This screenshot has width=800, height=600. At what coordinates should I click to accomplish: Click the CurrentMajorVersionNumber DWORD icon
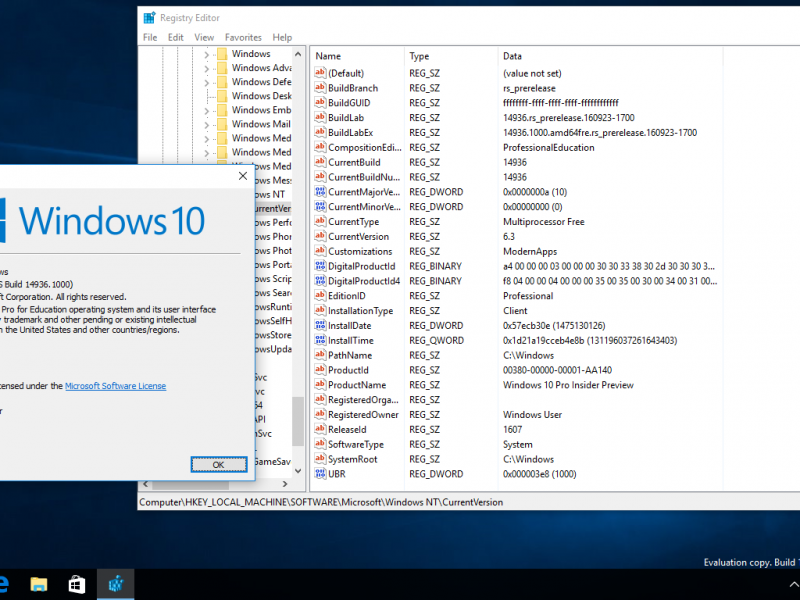pos(320,192)
